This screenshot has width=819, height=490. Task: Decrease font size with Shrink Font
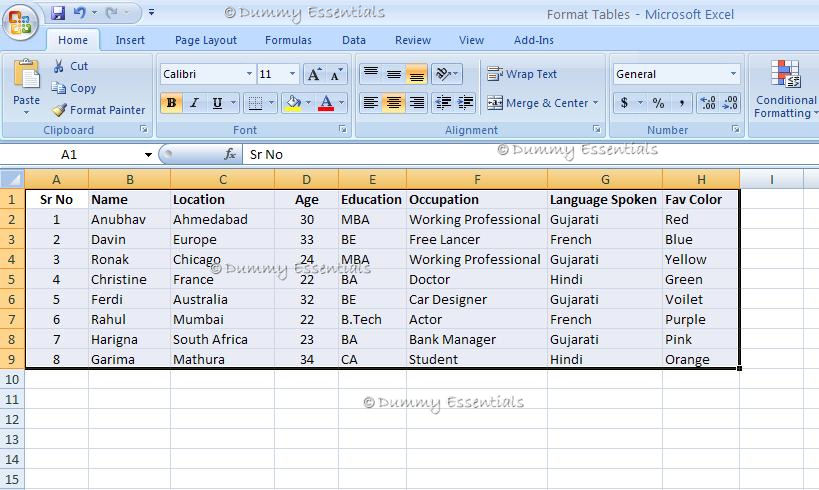[336, 74]
